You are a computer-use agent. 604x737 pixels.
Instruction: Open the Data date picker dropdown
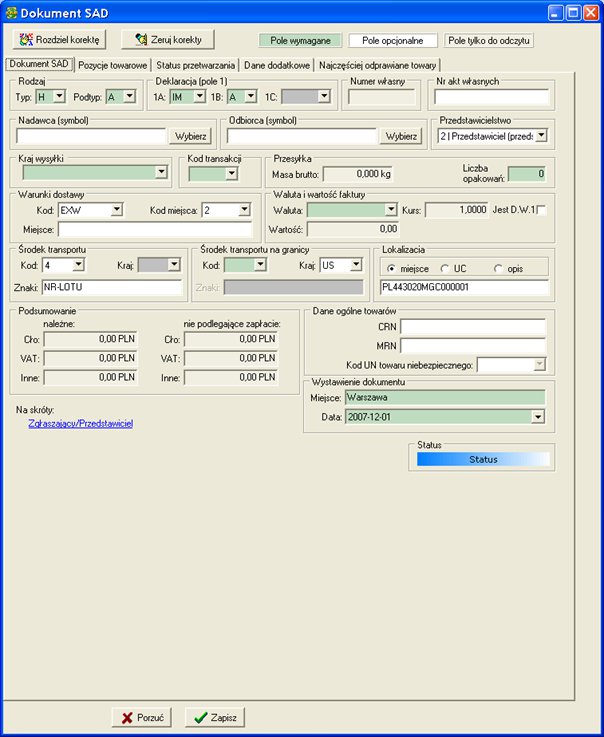coord(538,417)
